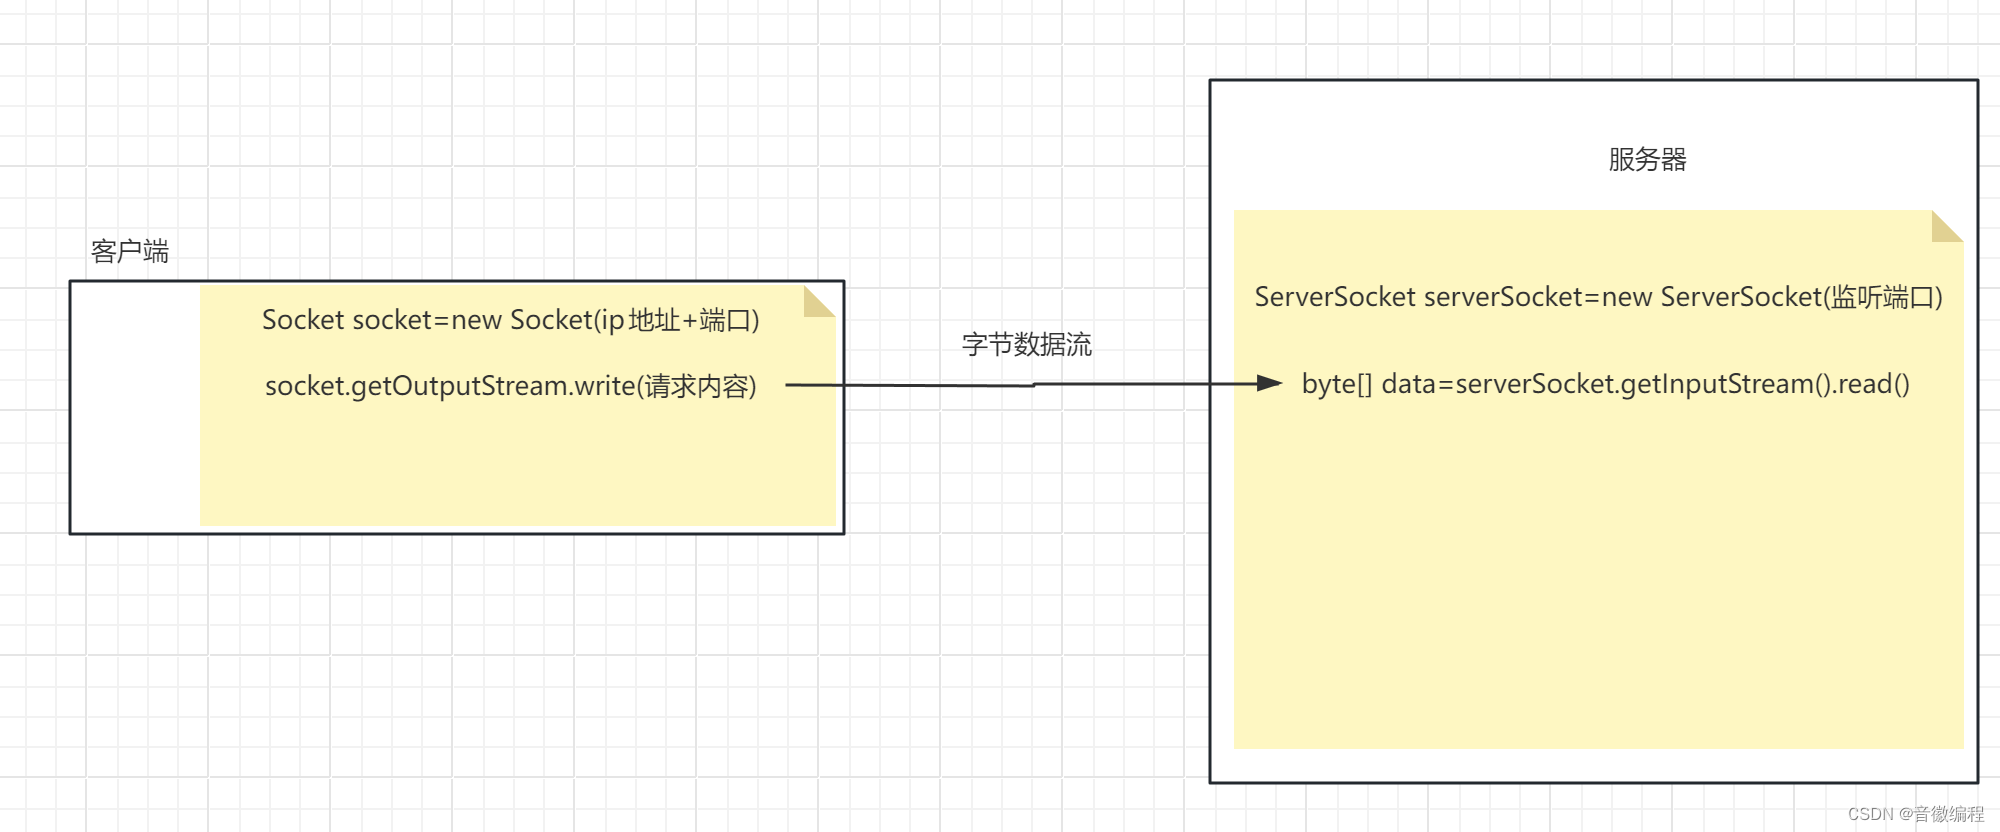This screenshot has height=832, width=2000.
Task: Click the 'Socket socket=new Socket(ip地址+端口)' line
Action: [511, 320]
